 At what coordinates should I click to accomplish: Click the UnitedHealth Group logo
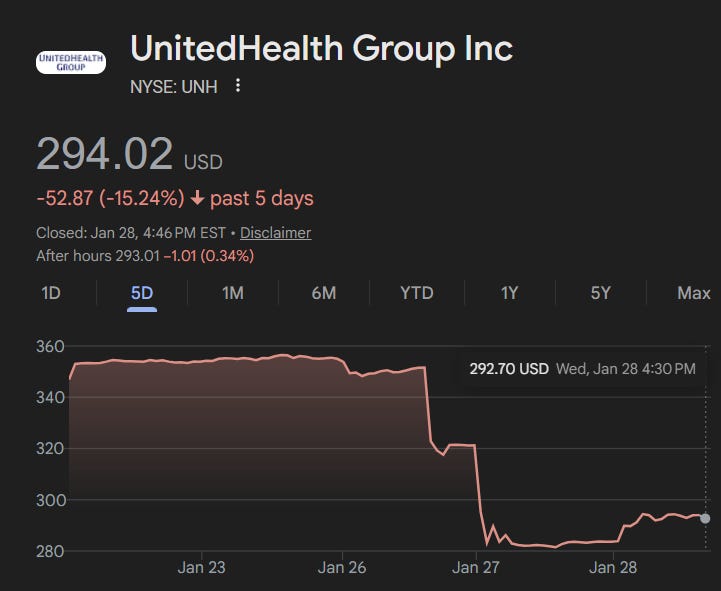coord(71,62)
